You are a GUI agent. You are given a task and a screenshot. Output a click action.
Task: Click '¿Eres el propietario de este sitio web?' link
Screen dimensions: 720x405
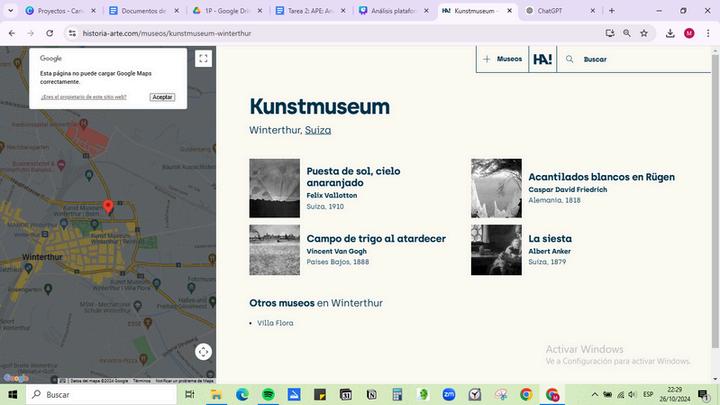coord(84,97)
